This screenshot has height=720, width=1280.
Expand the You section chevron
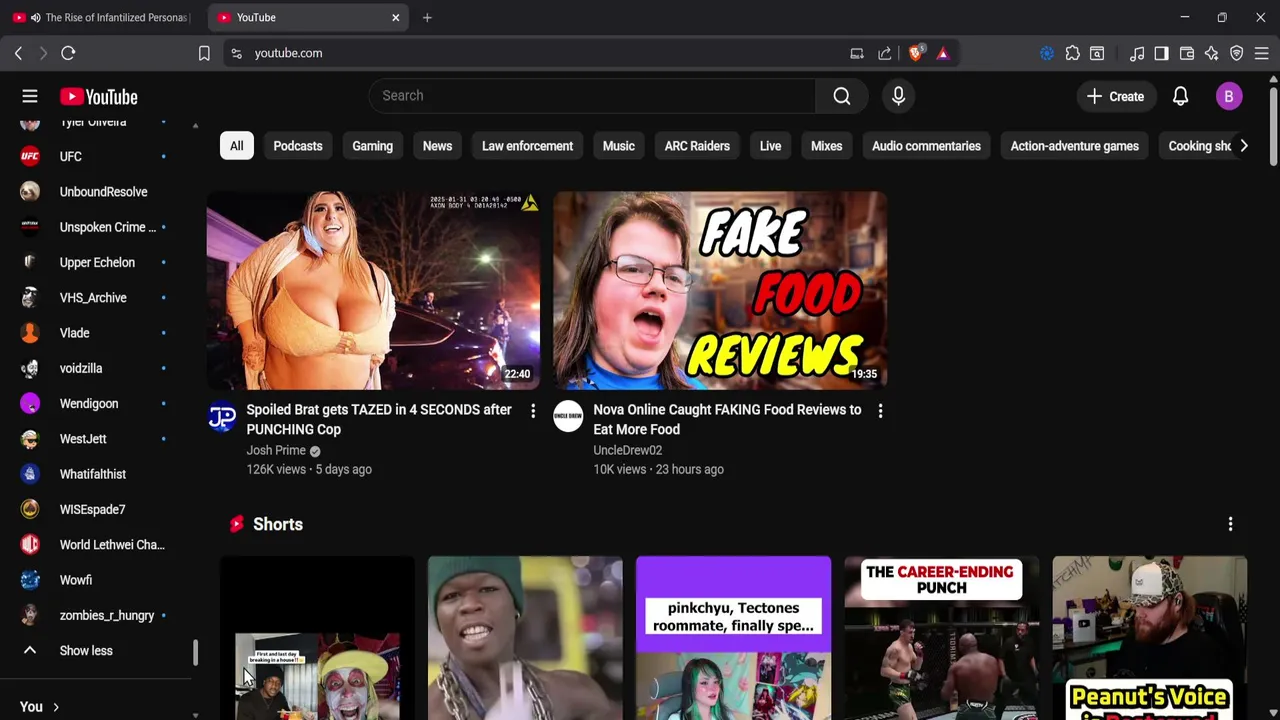click(56, 707)
